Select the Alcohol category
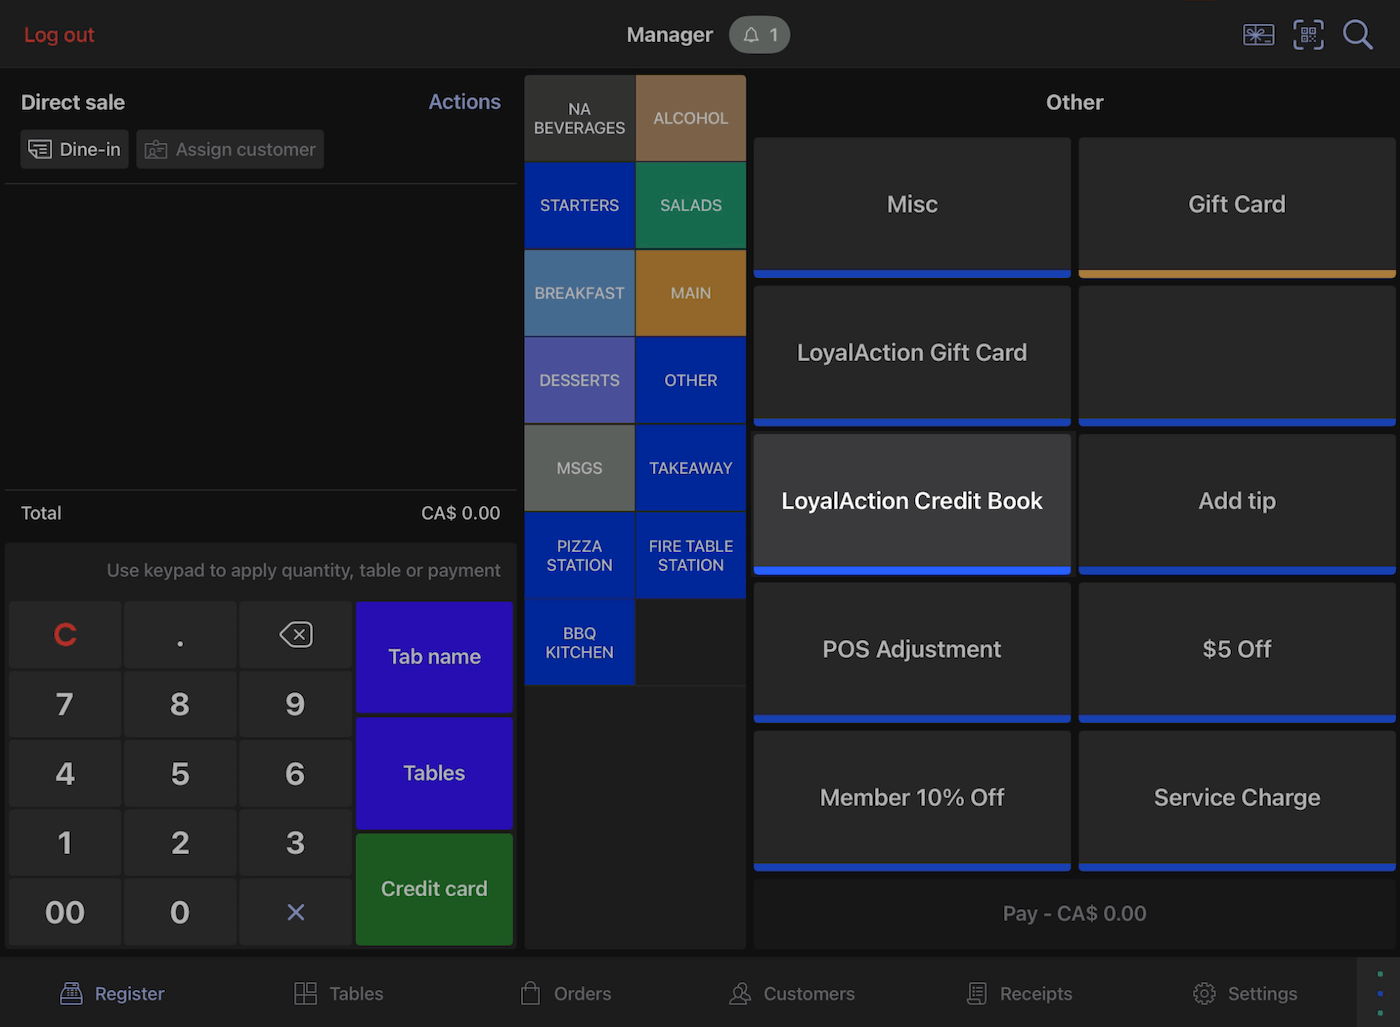The image size is (1400, 1027). [691, 118]
